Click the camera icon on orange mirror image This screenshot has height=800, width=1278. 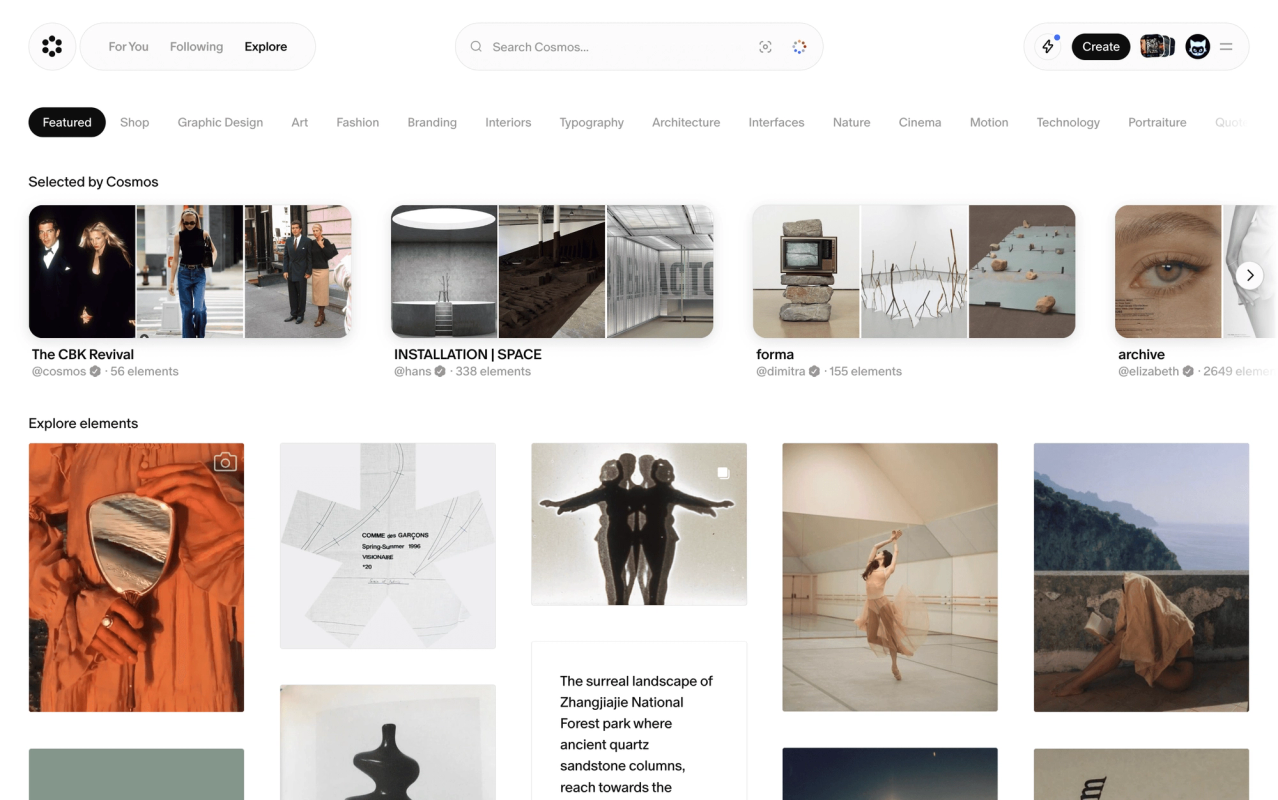[x=225, y=461]
